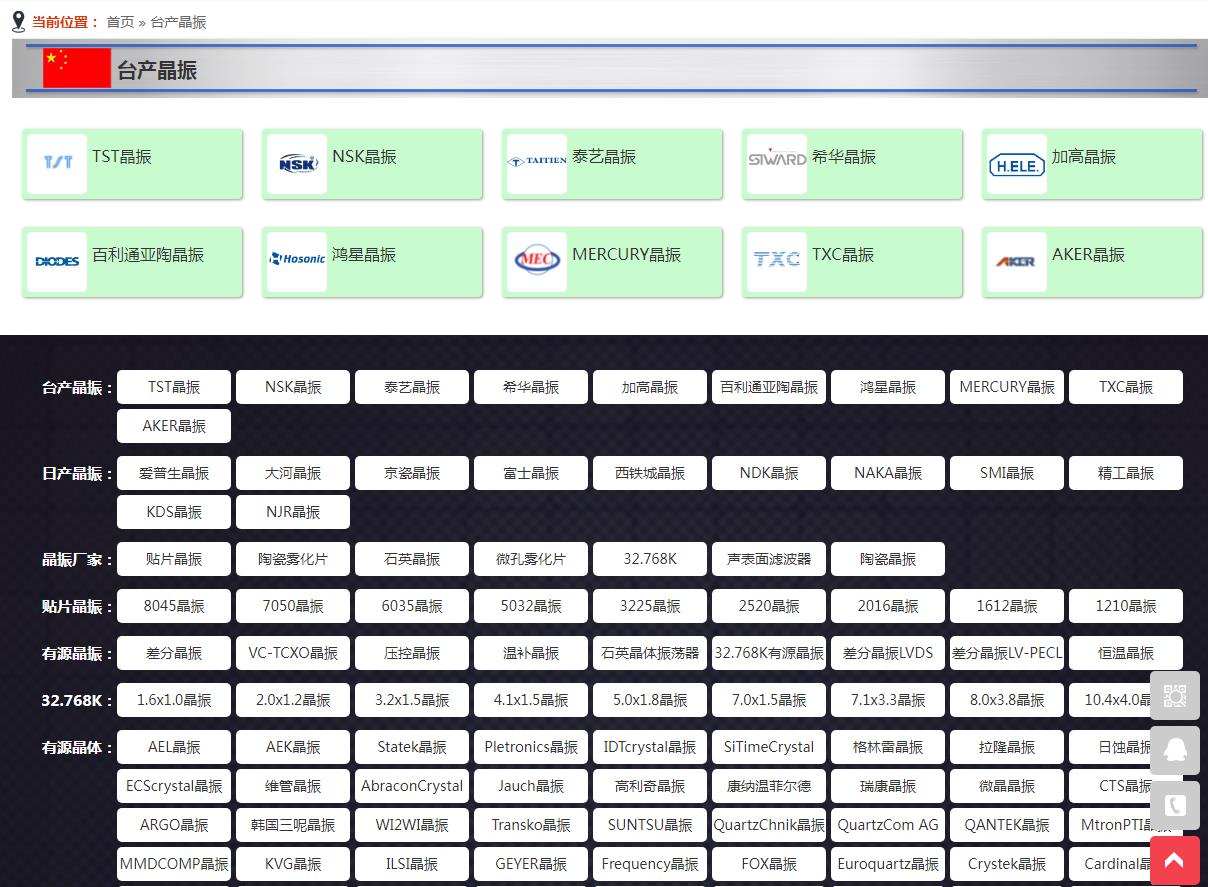Select the ECScrystal晶振 tag
This screenshot has width=1208, height=887.
(174, 786)
